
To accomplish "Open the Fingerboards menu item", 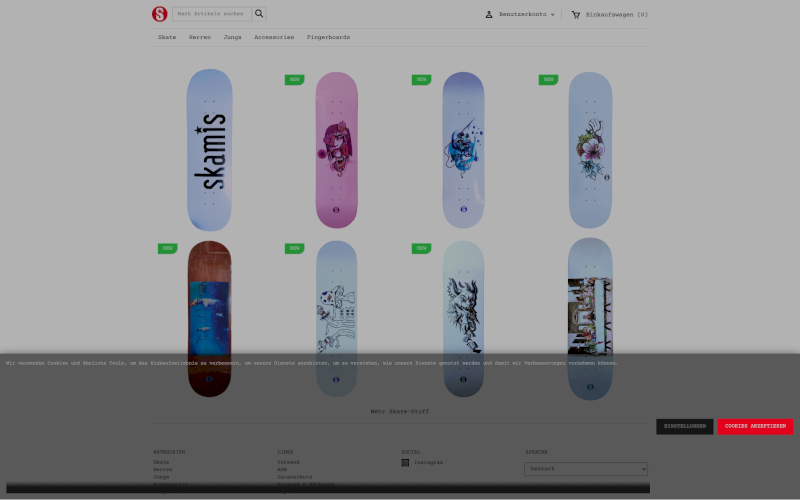I will pyautogui.click(x=328, y=37).
